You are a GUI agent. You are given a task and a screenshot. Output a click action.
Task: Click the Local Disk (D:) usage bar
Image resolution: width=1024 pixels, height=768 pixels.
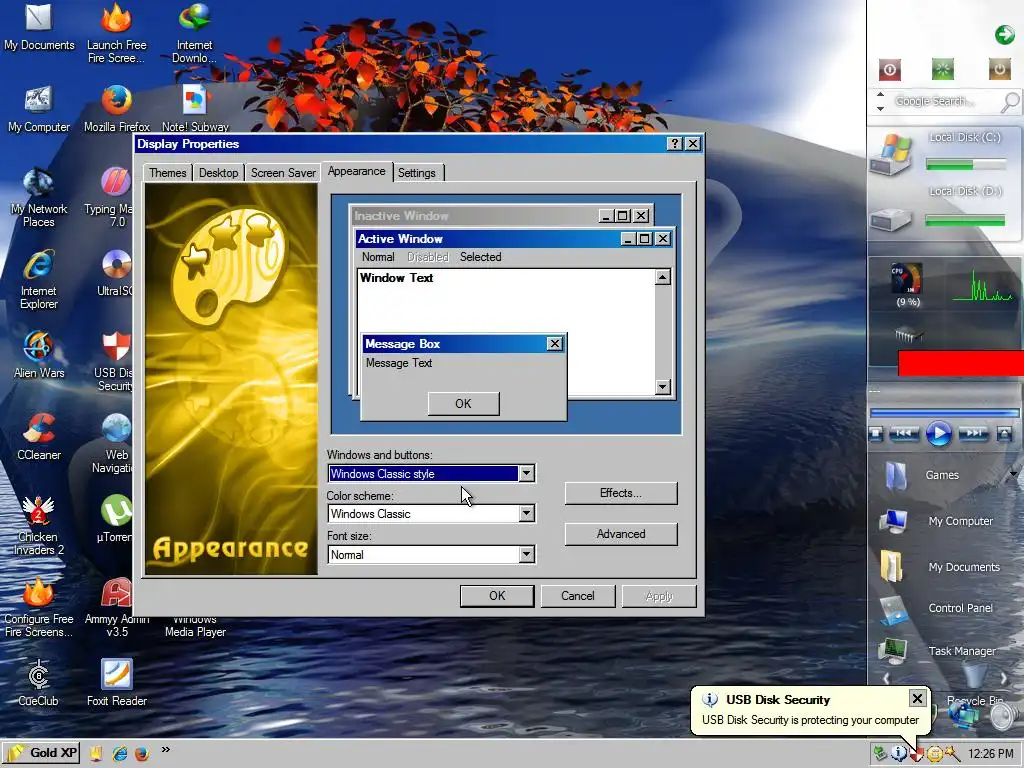(x=965, y=221)
